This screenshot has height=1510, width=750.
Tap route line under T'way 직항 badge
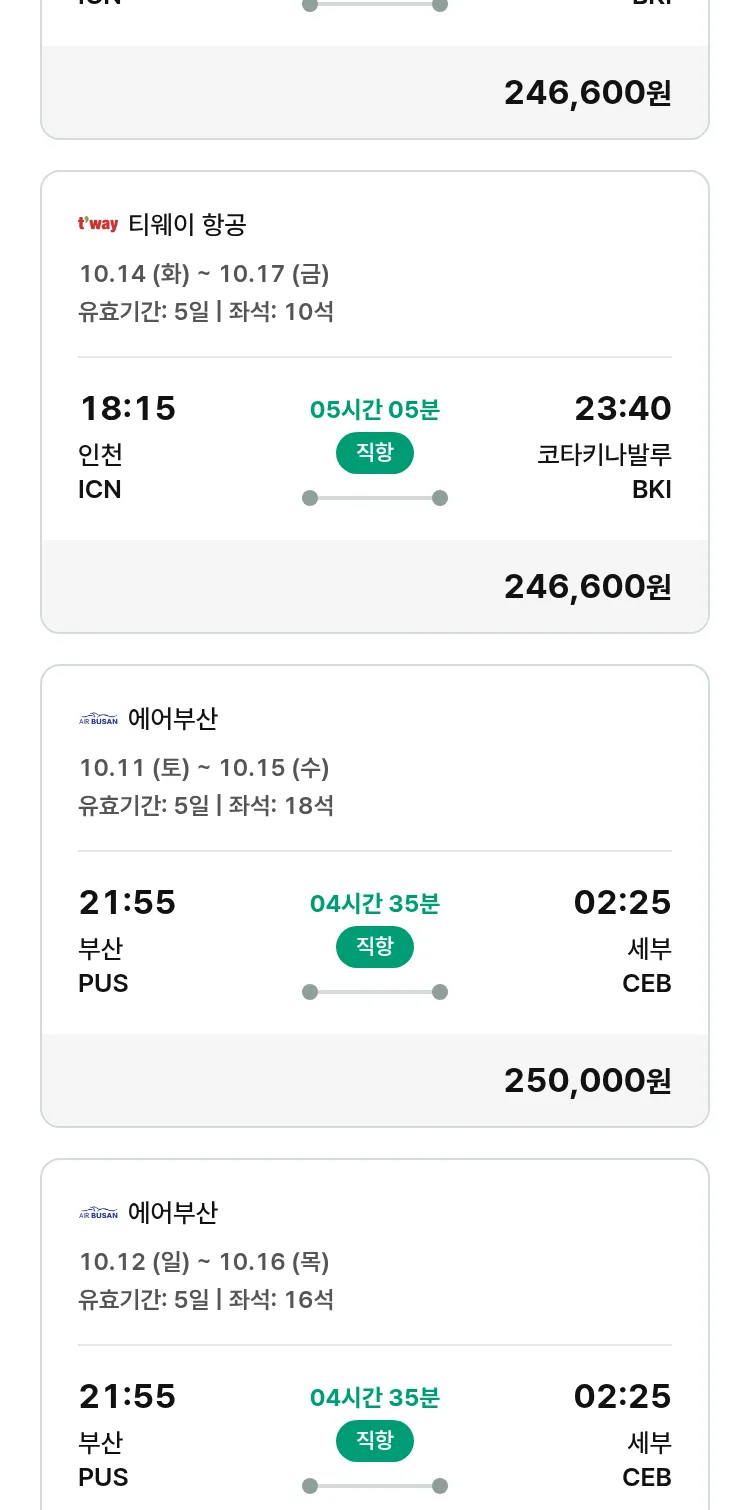375,498
